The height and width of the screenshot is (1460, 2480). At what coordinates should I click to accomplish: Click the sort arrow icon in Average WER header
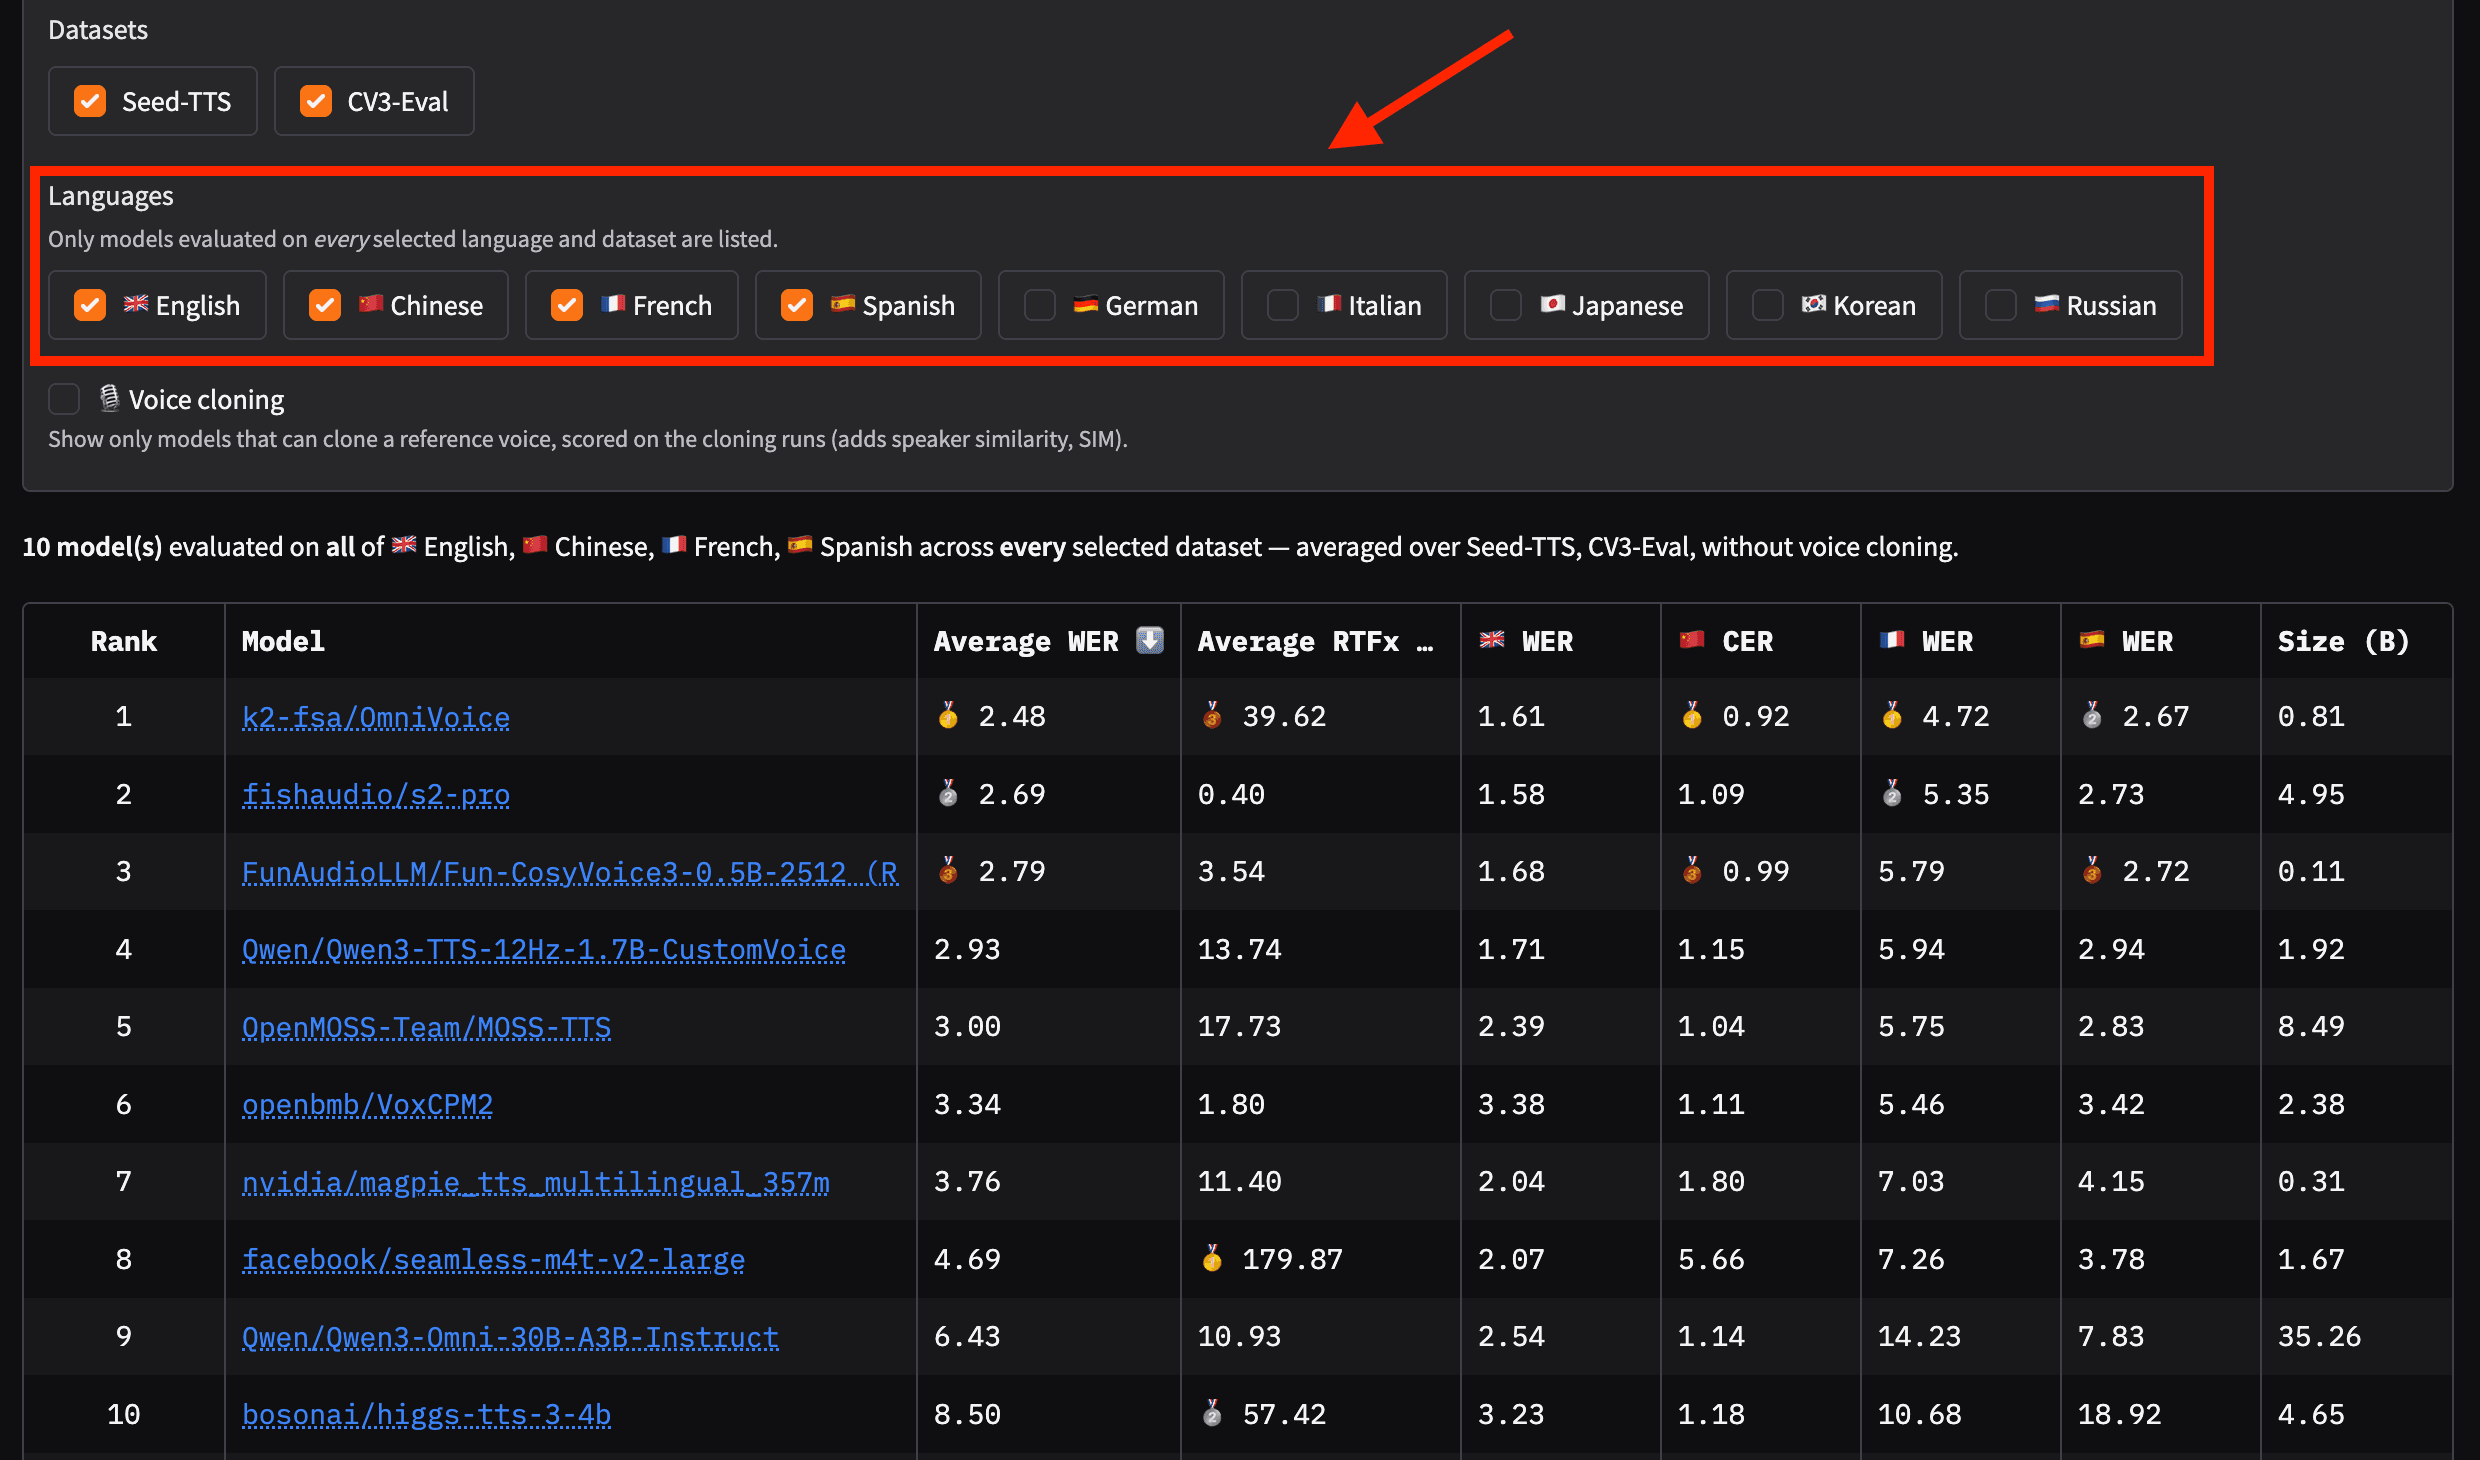1150,640
